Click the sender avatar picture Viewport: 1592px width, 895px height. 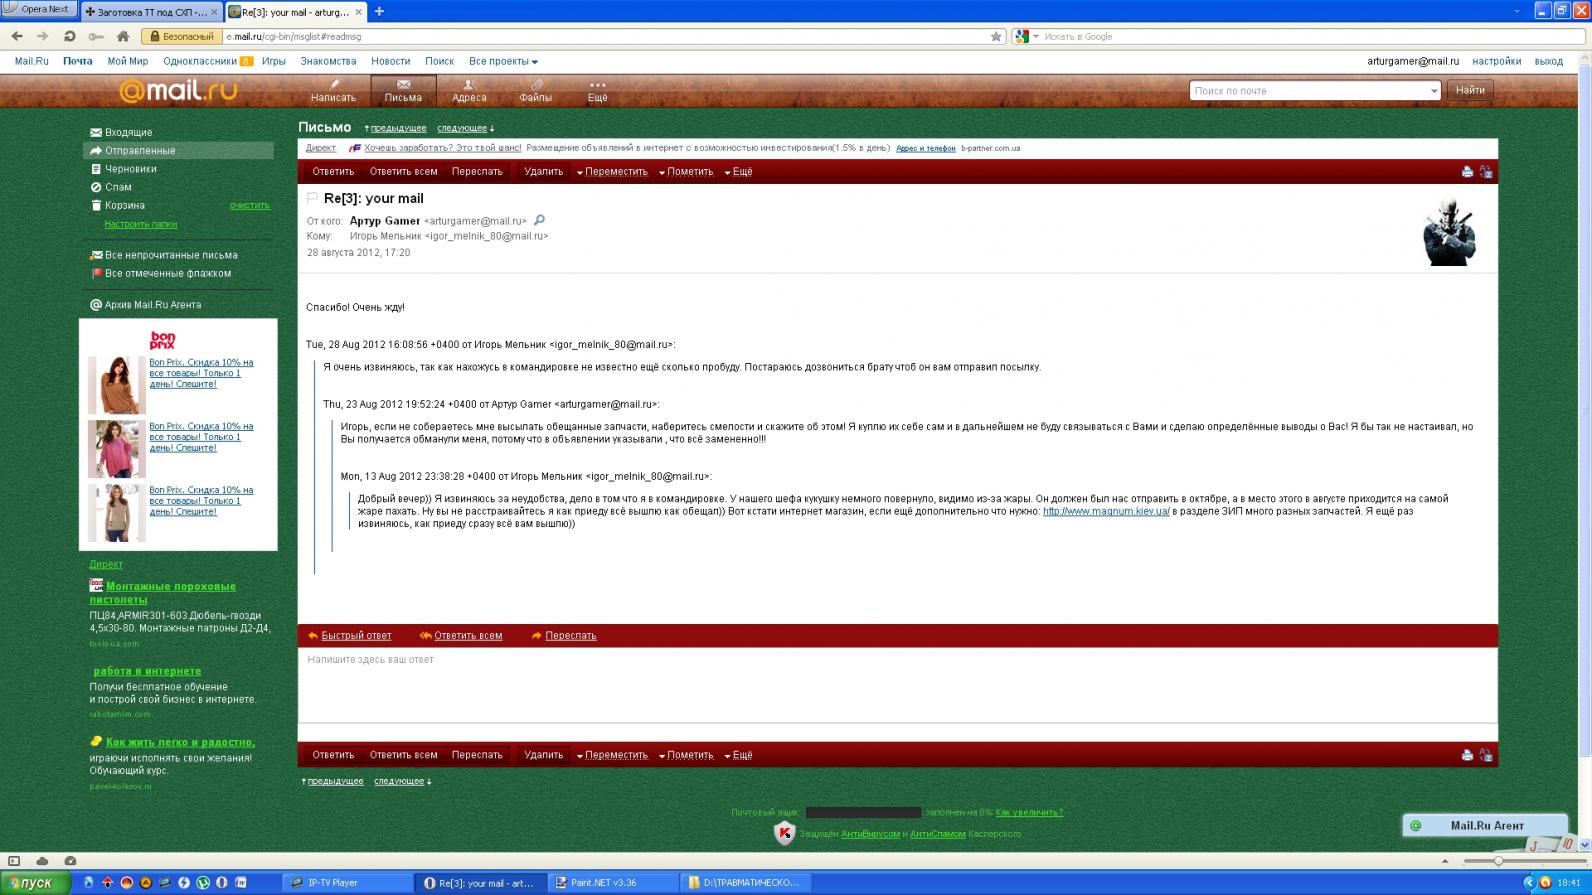1449,230
